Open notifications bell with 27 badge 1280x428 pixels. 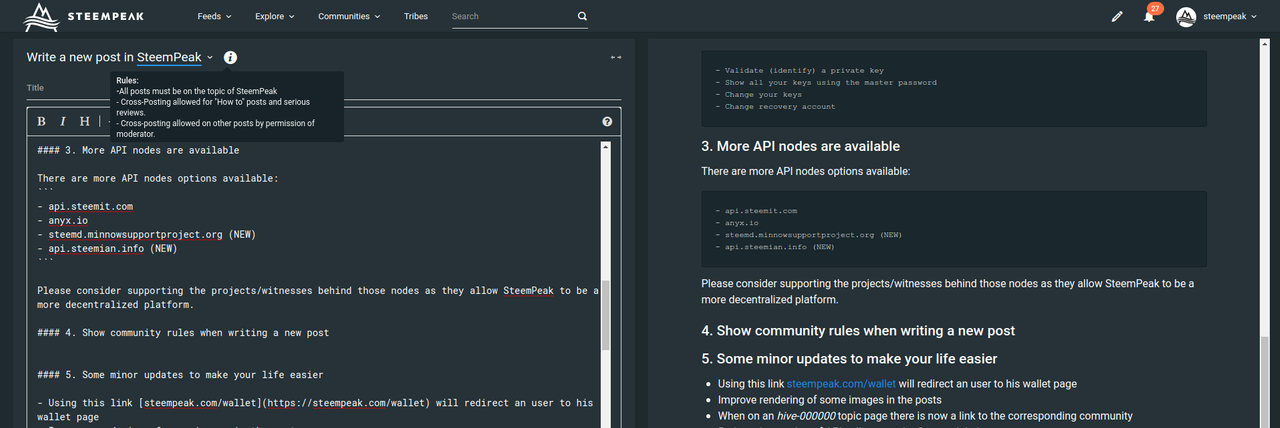(1149, 15)
